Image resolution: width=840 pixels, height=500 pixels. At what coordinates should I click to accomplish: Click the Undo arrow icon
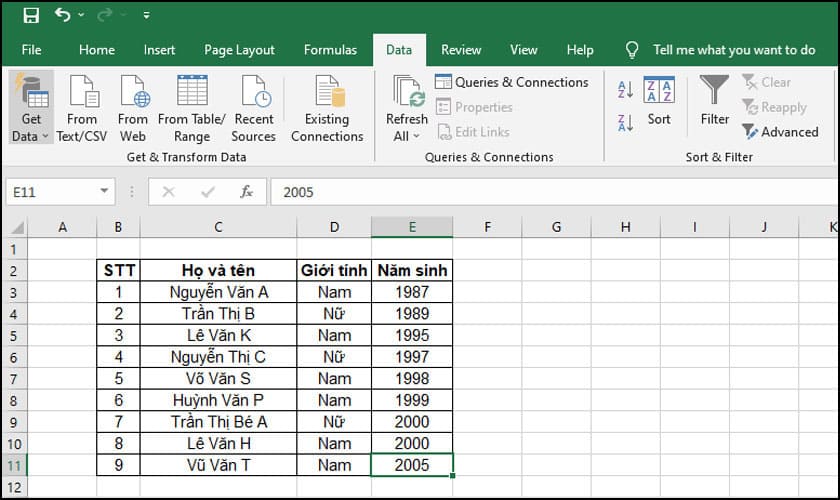[x=64, y=15]
